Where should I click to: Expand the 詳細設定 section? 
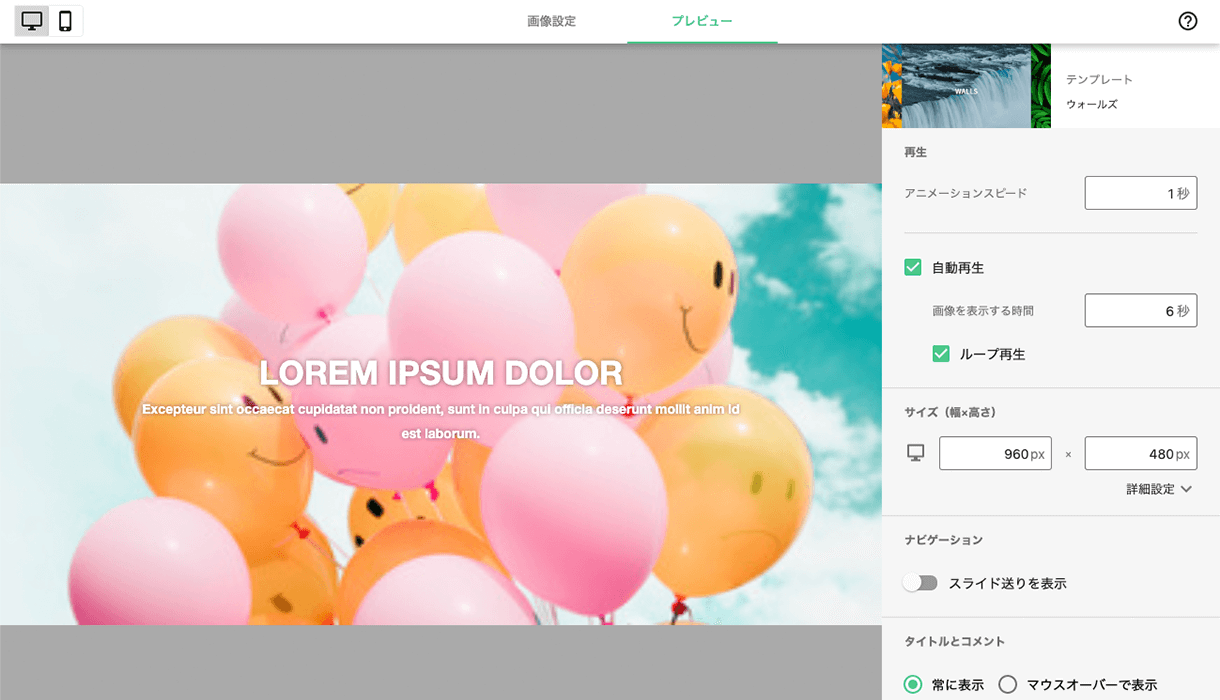tap(1151, 489)
